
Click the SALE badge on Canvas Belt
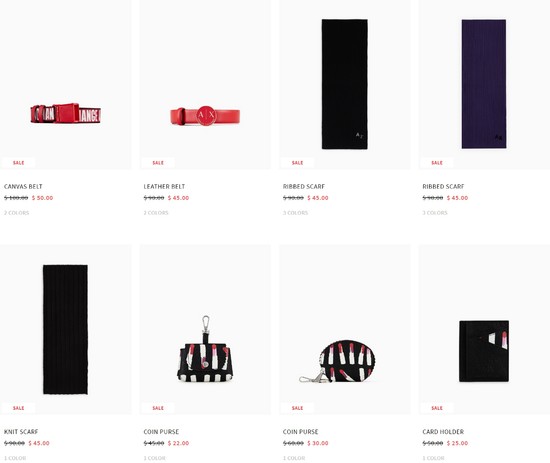coord(18,163)
